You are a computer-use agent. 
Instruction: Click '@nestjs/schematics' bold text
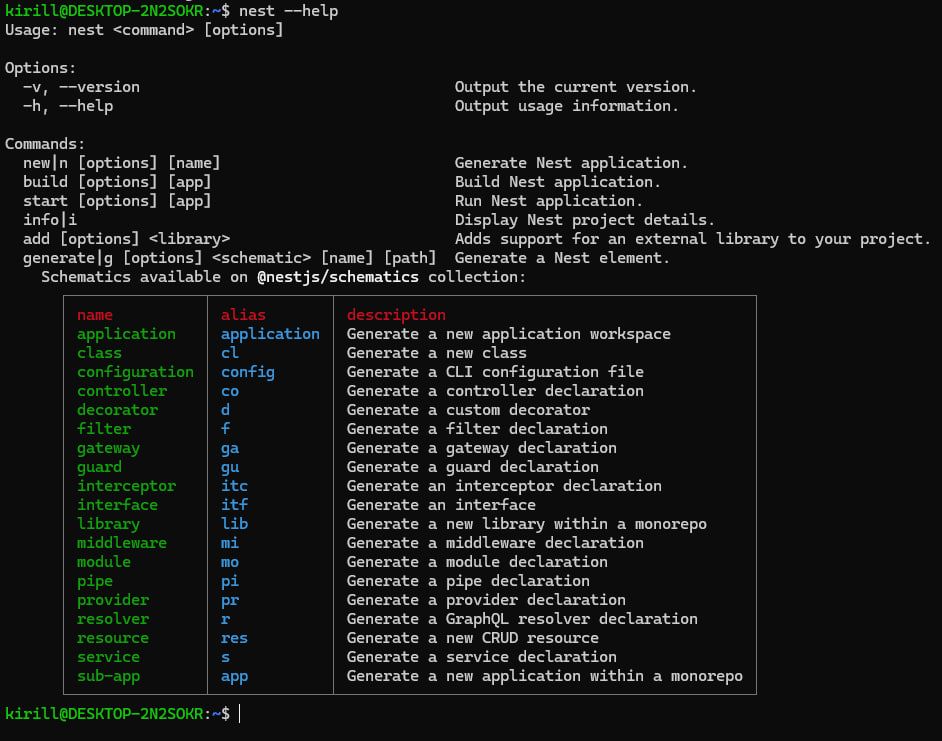[x=338, y=277]
